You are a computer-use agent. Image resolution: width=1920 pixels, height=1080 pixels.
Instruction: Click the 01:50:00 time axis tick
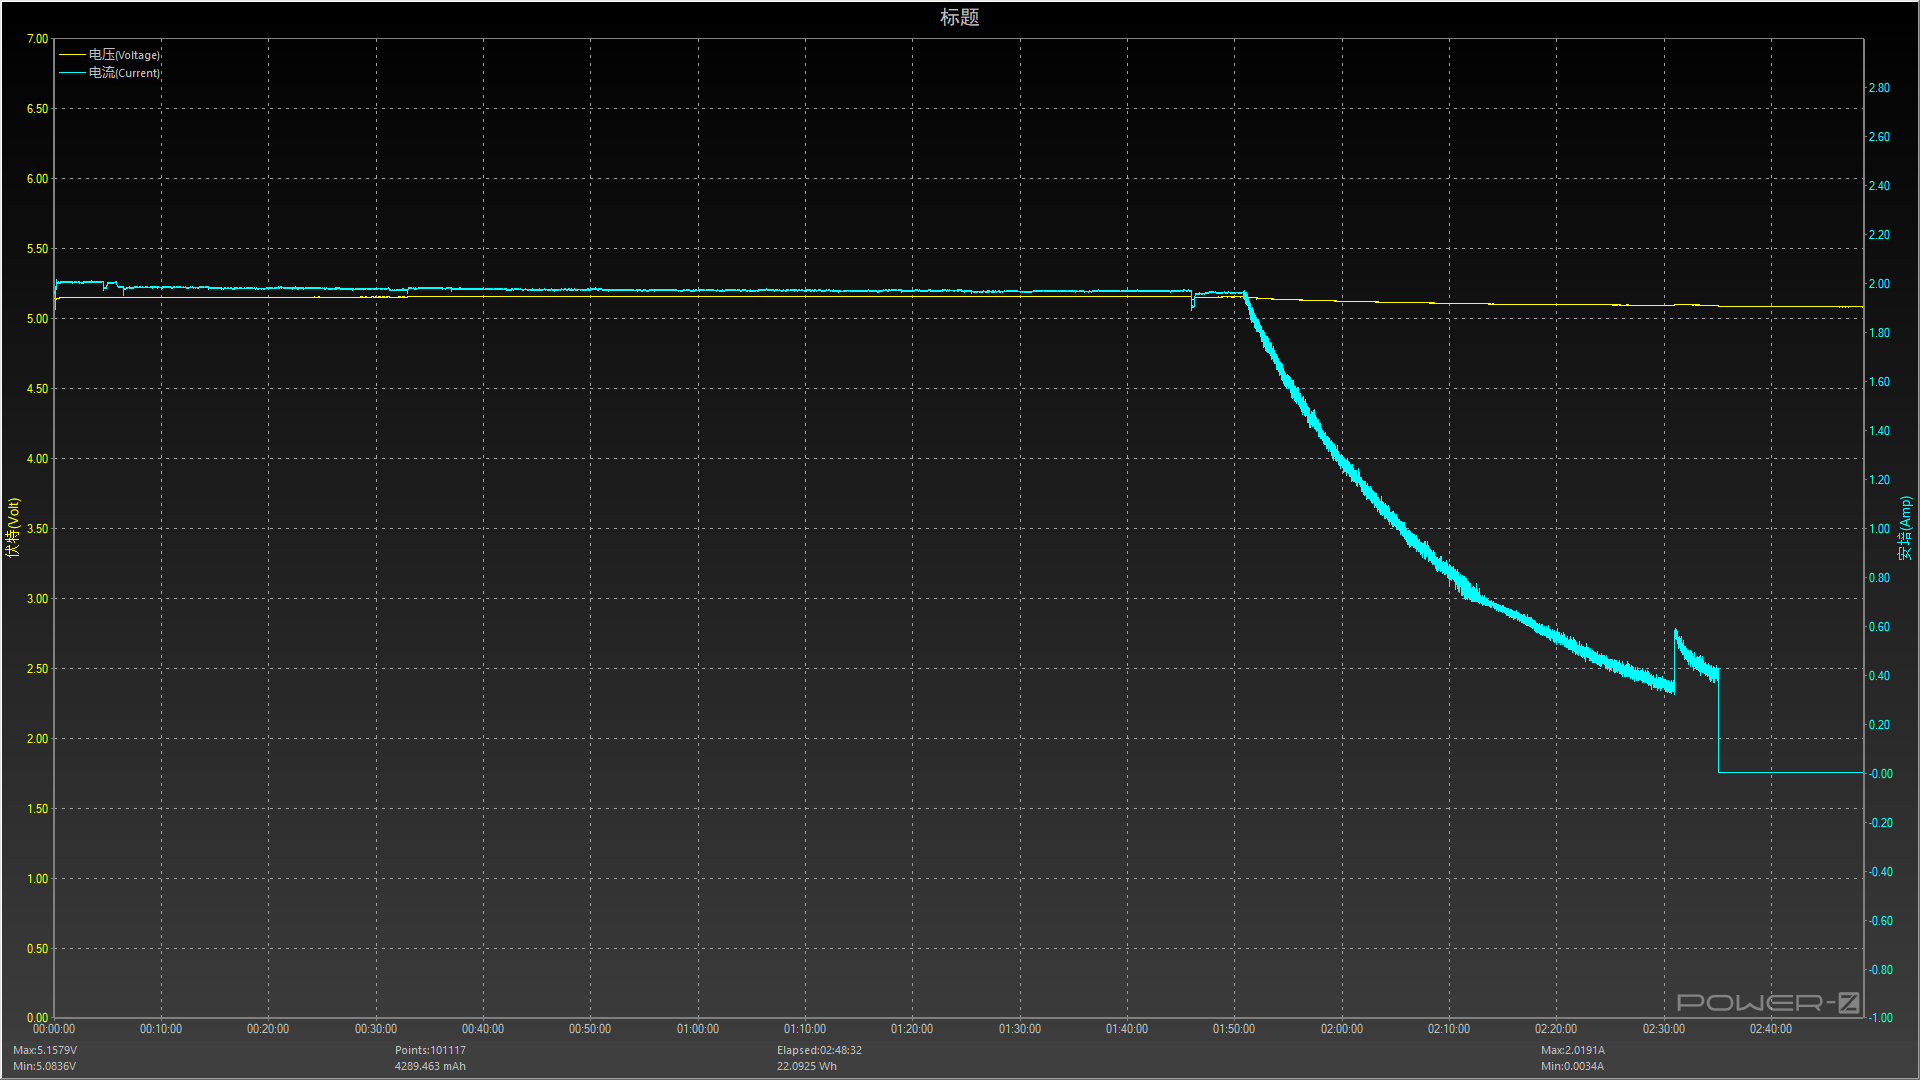point(1234,1029)
